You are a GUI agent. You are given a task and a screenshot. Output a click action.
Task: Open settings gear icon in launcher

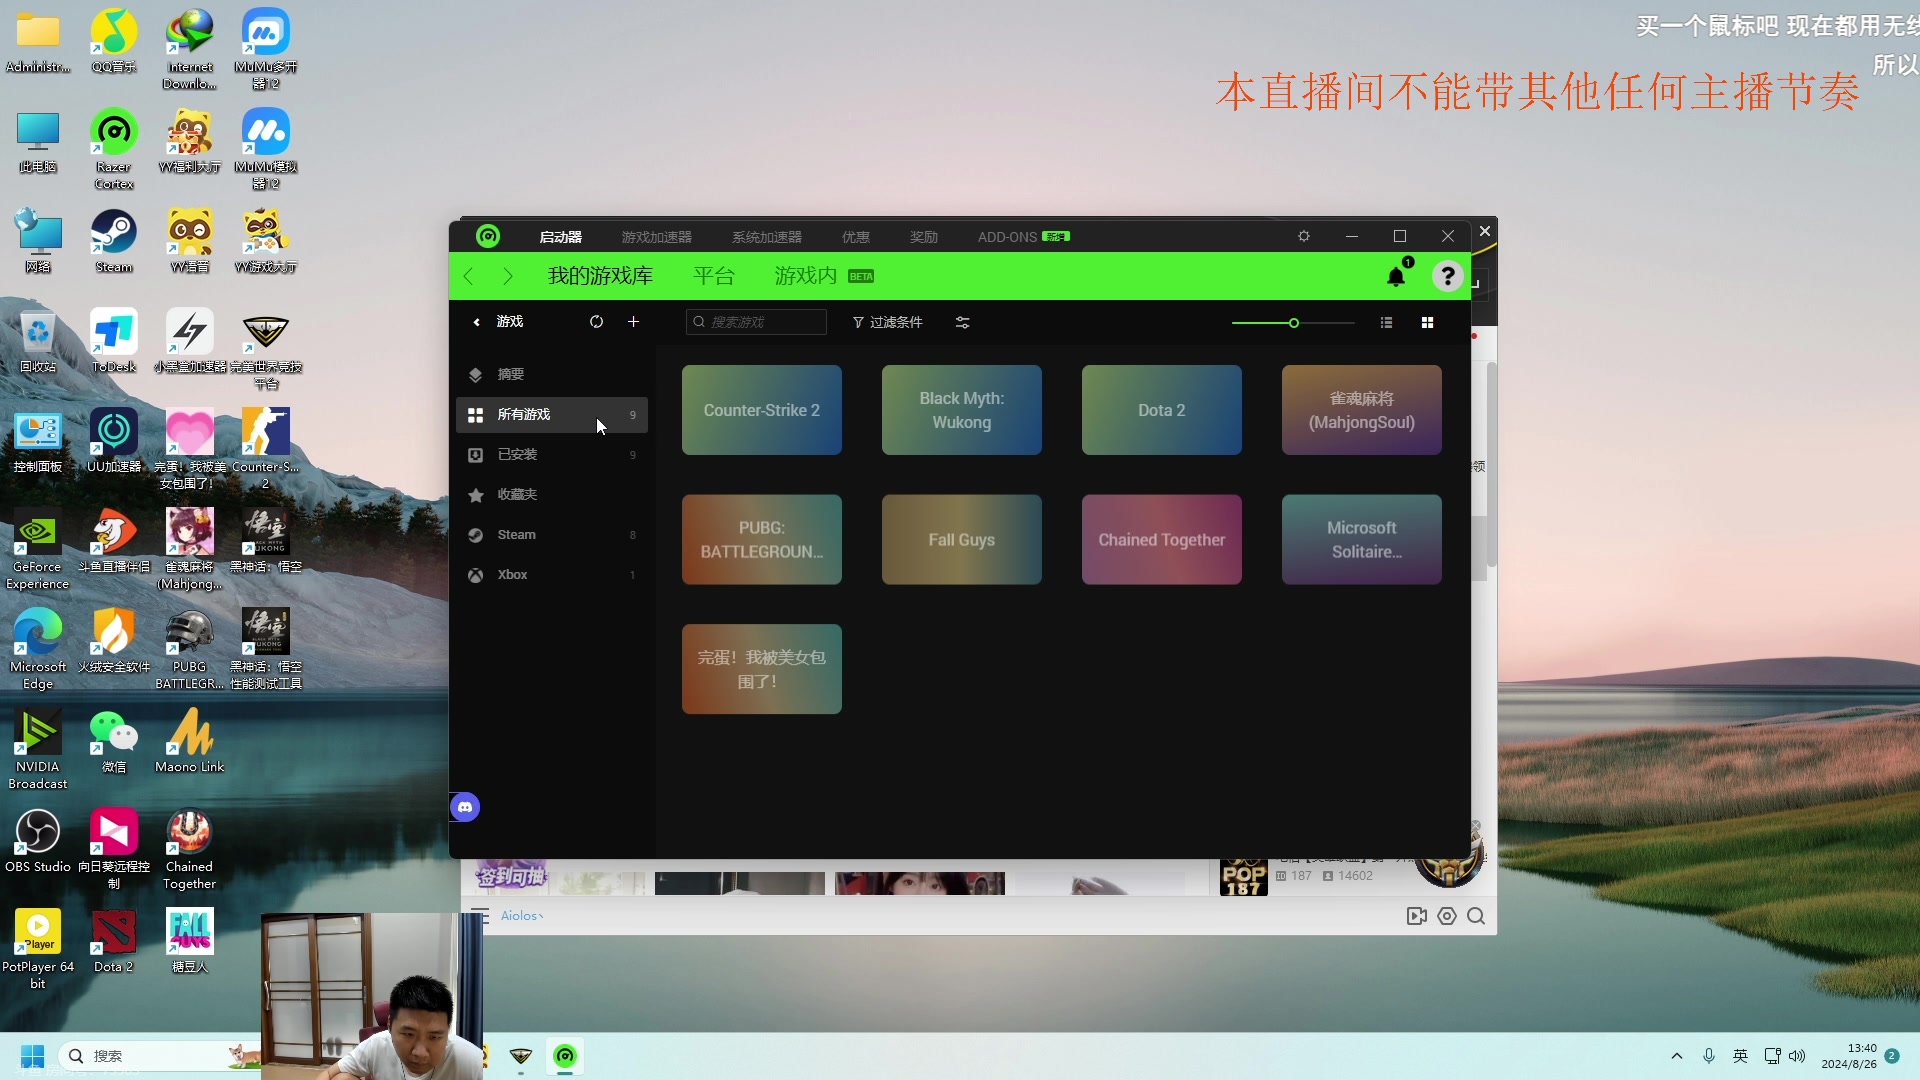click(1304, 236)
